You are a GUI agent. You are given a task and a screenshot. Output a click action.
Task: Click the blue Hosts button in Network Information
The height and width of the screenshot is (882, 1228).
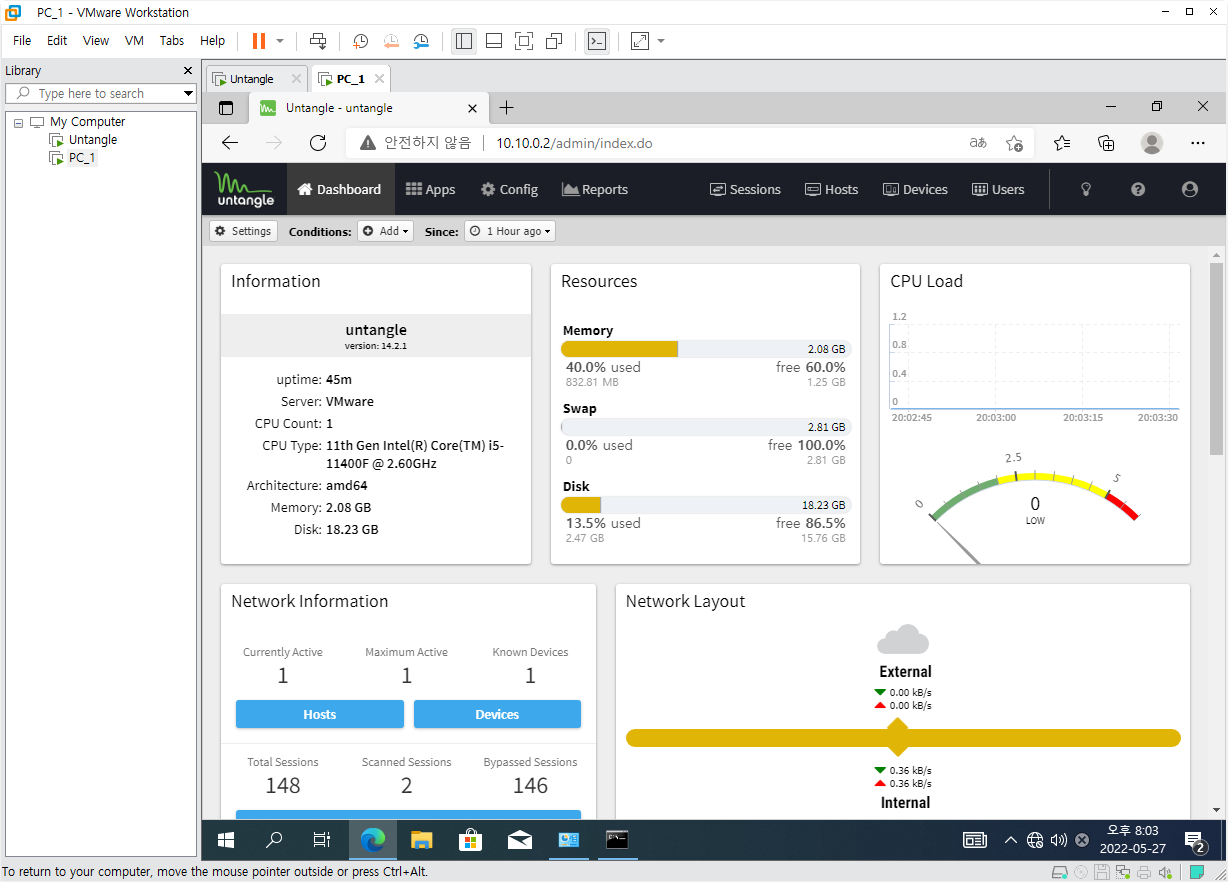[320, 714]
